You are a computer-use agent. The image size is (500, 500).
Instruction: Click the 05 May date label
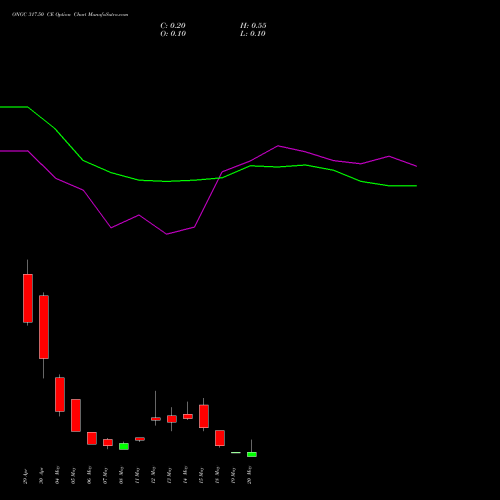click(x=74, y=475)
